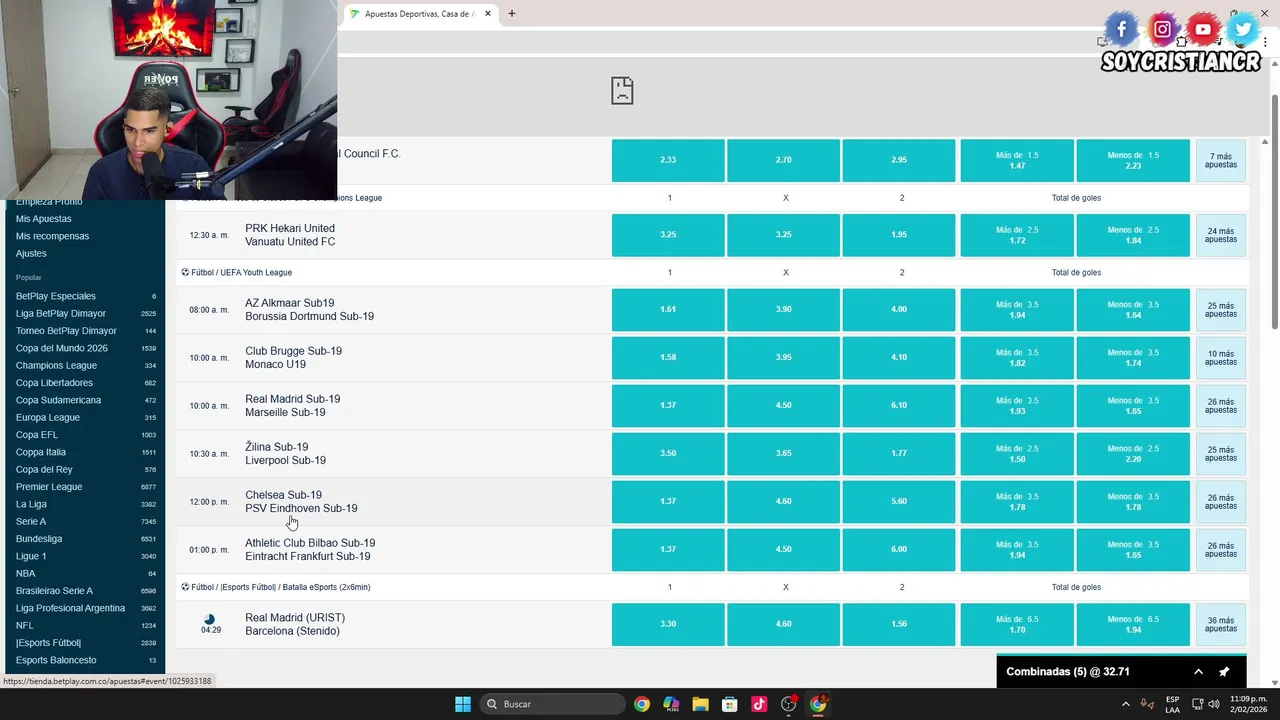Select Vanuatu United FC win at 1.95
Image resolution: width=1280 pixels, height=720 pixels.
click(898, 235)
